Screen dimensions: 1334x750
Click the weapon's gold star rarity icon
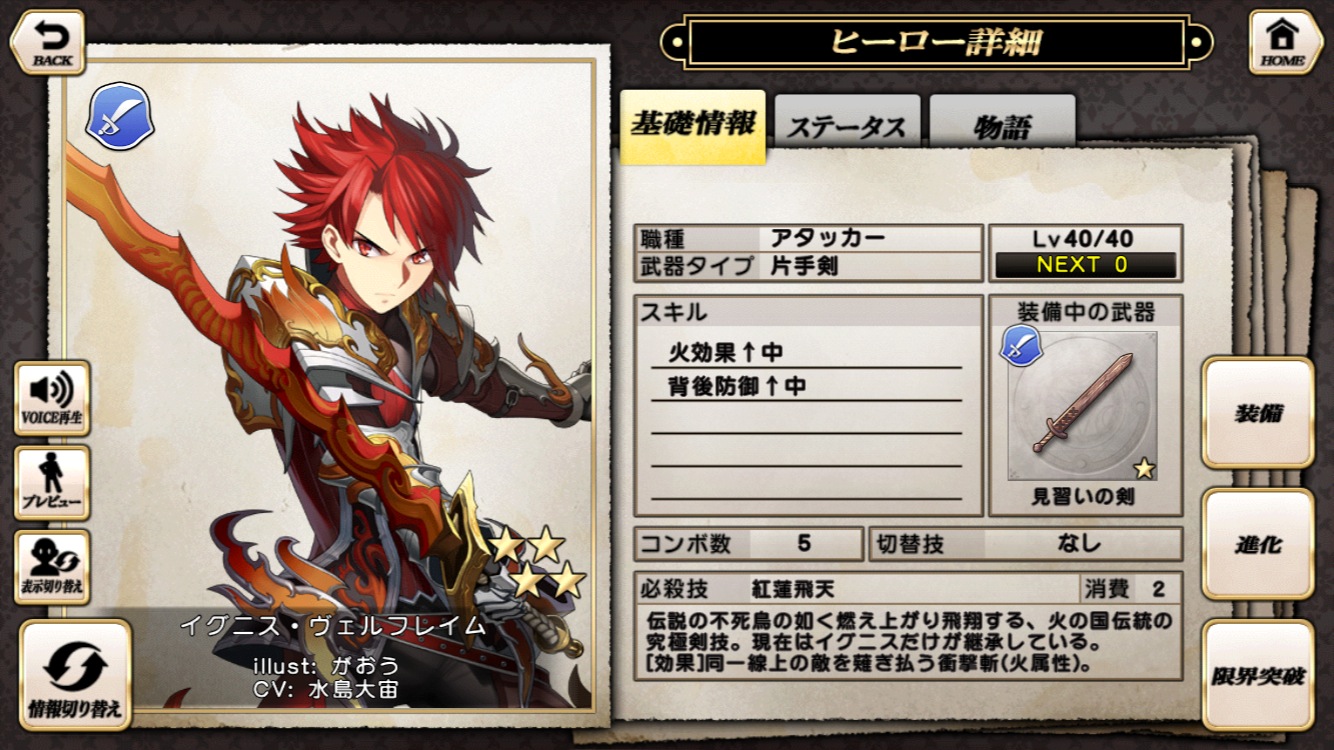click(1144, 468)
